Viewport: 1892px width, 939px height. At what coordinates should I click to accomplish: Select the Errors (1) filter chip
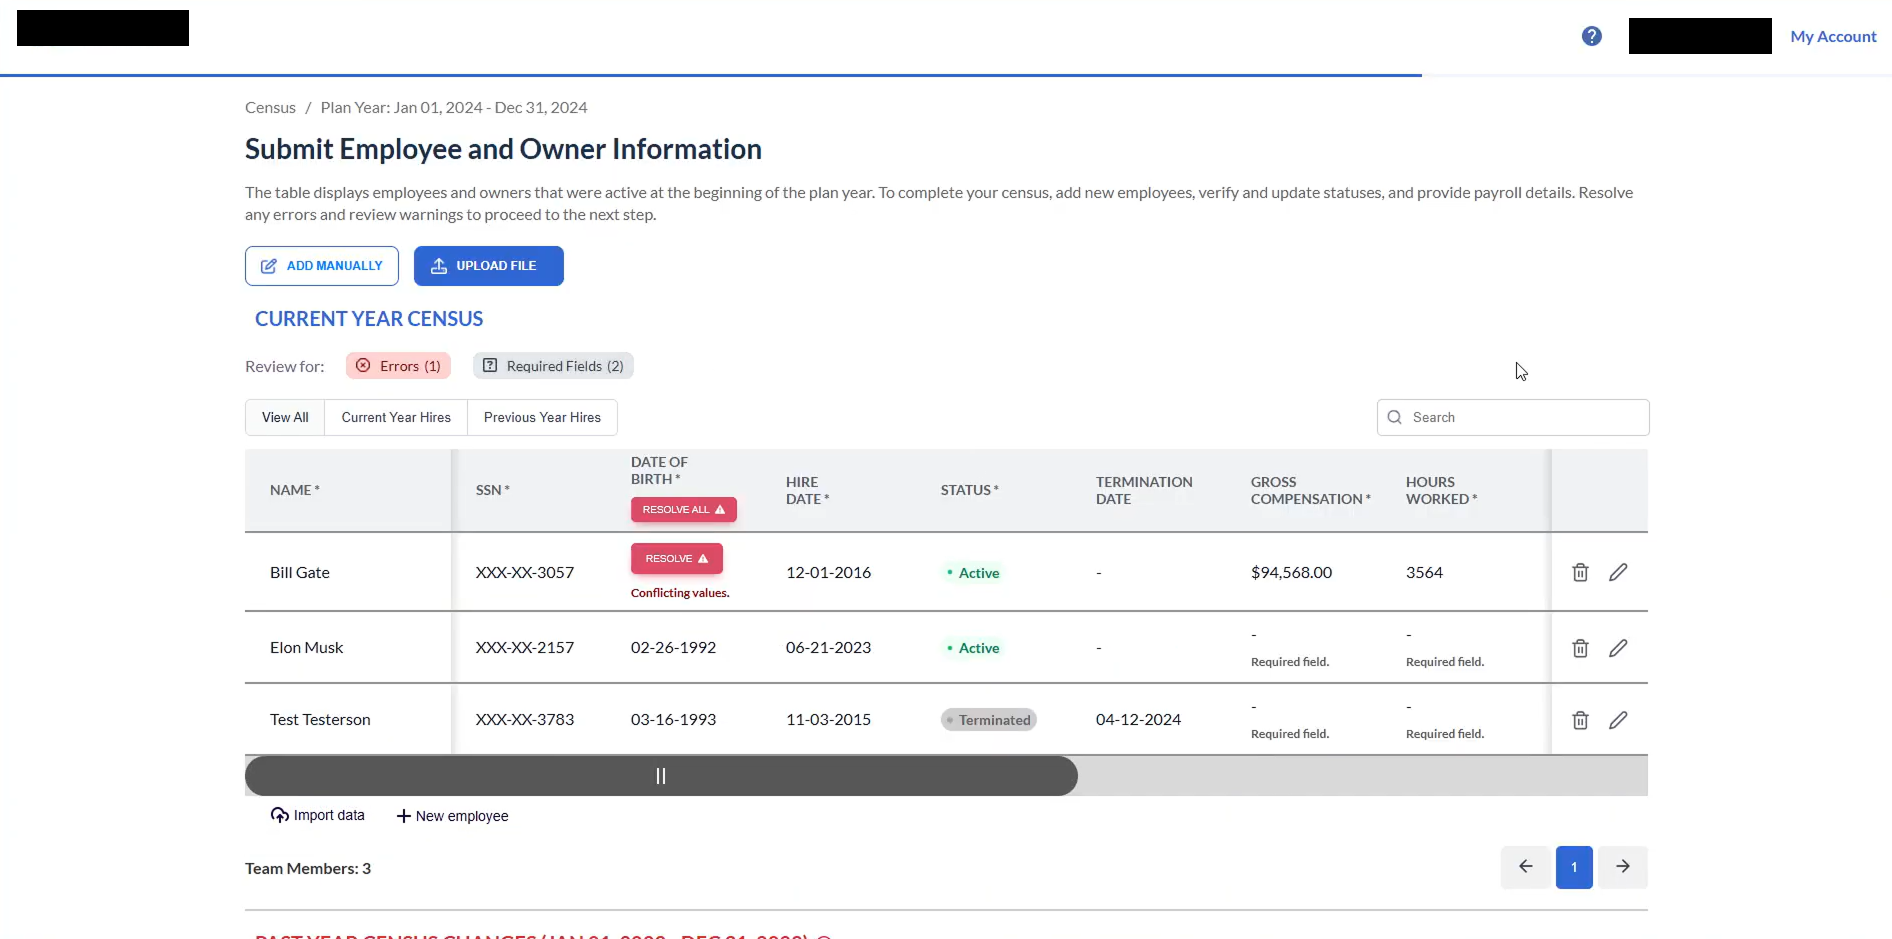pyautogui.click(x=398, y=365)
